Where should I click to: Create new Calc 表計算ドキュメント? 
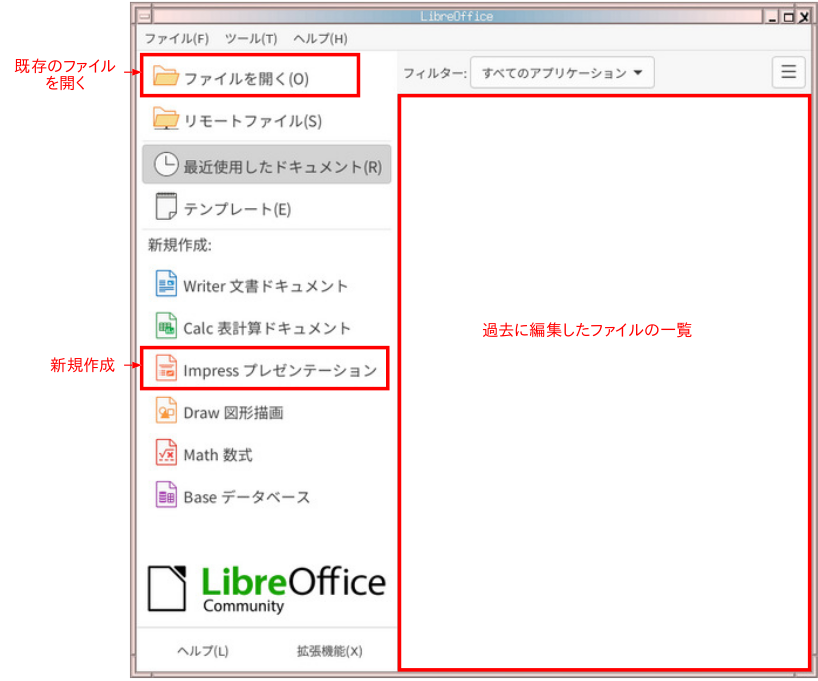pos(267,328)
